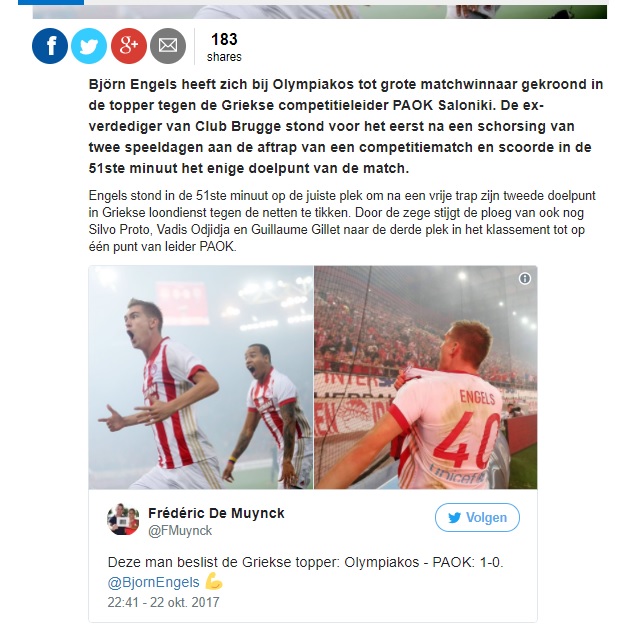Screen dimensions: 639x630
Task: Open tweet info icon on photo
Action: pyautogui.click(x=524, y=278)
